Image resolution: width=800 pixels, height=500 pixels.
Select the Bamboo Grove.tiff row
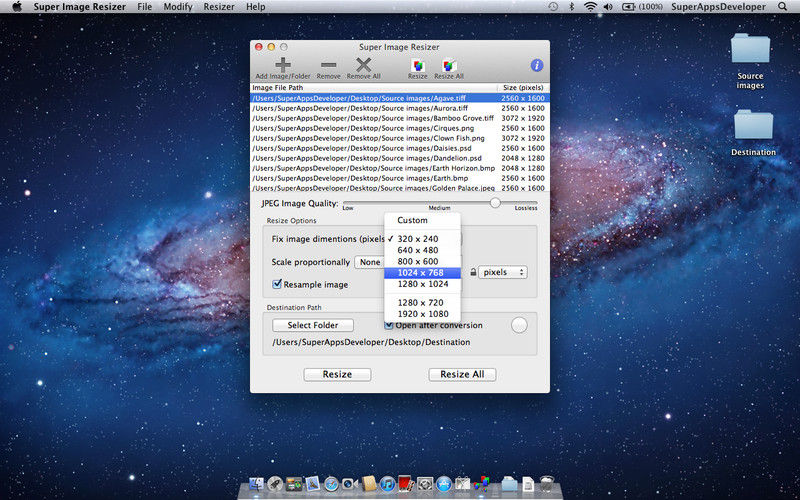point(400,118)
